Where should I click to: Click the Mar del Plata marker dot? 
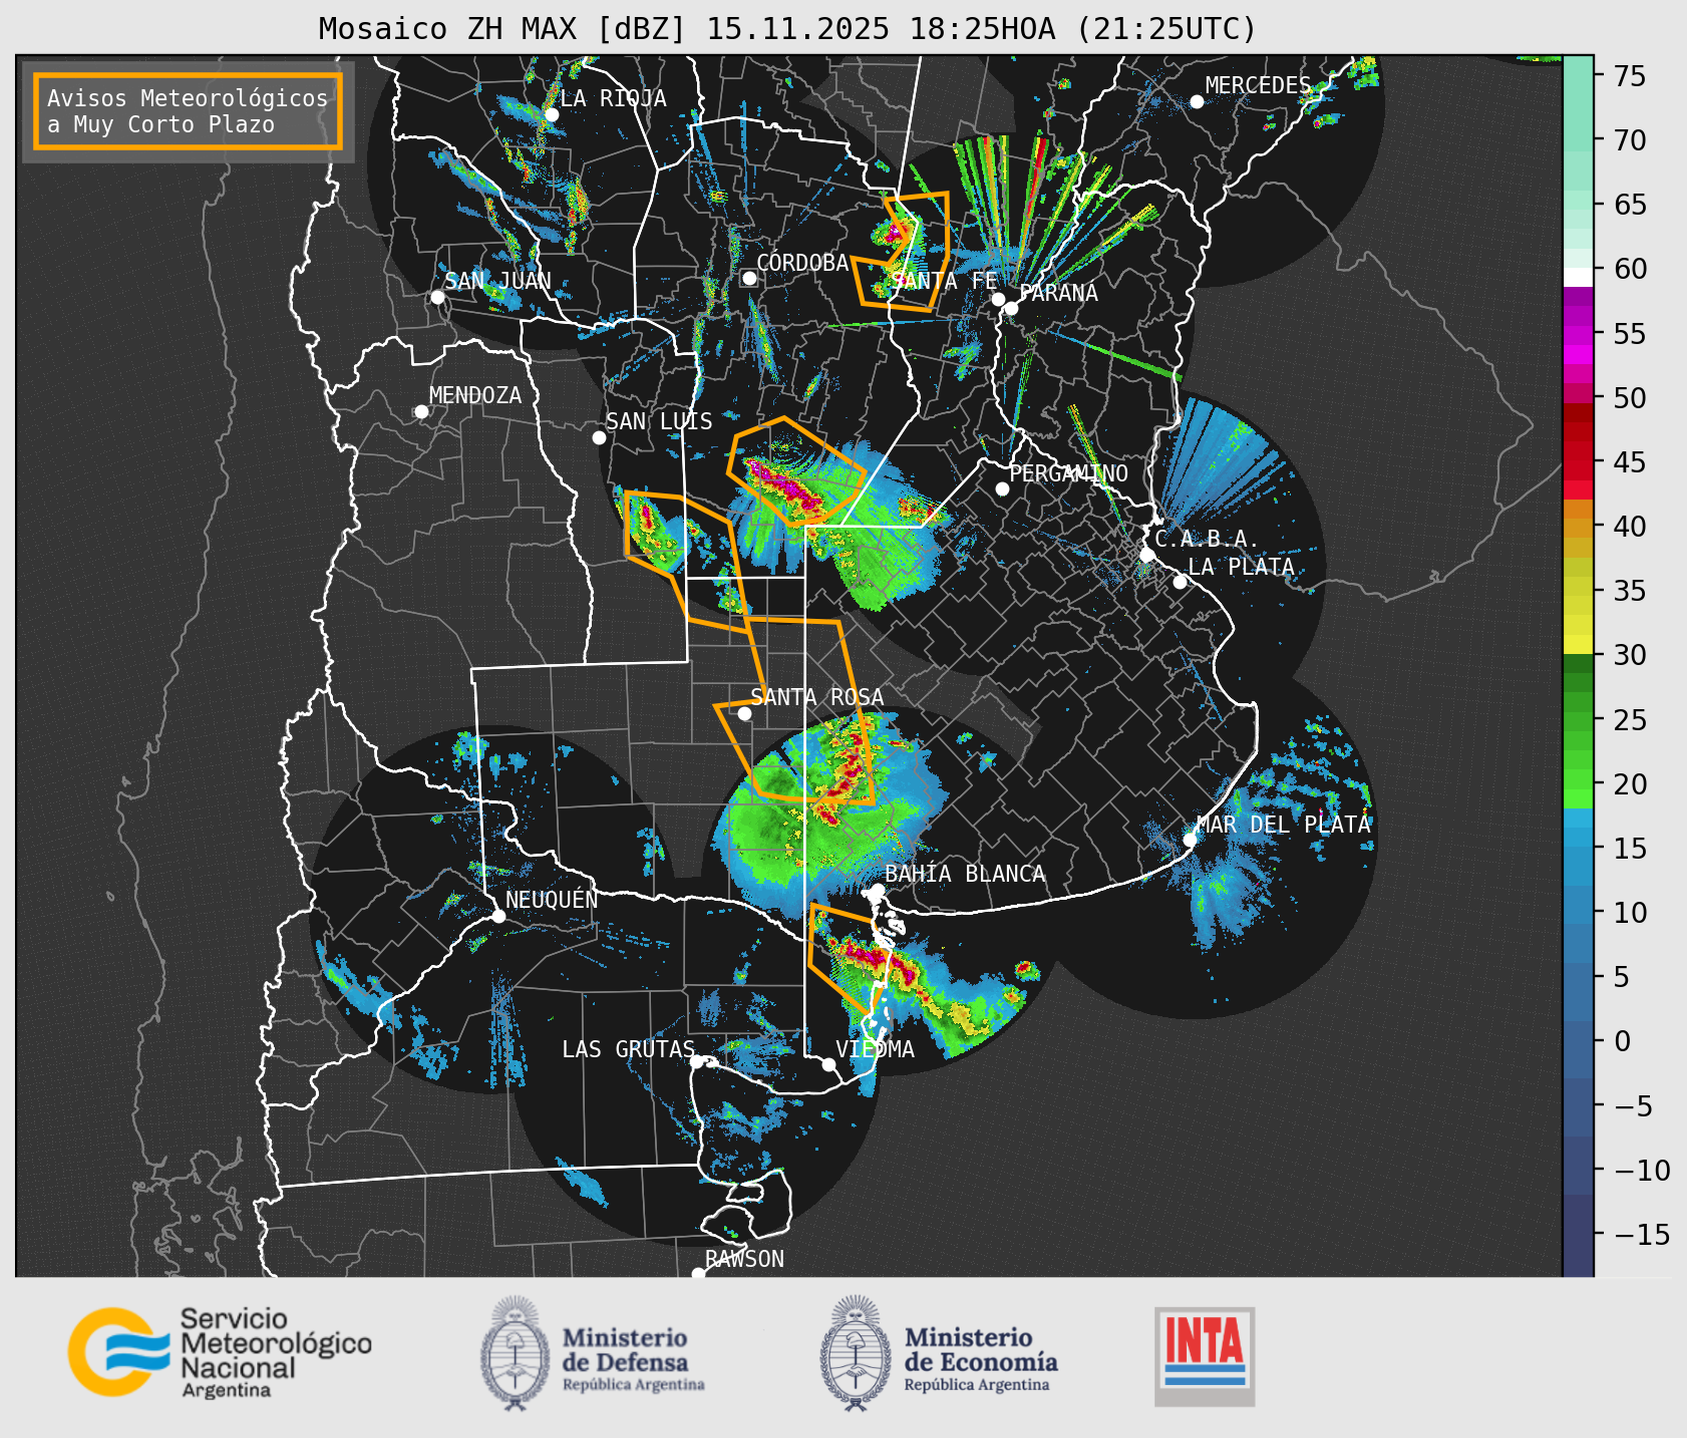pos(1189,839)
